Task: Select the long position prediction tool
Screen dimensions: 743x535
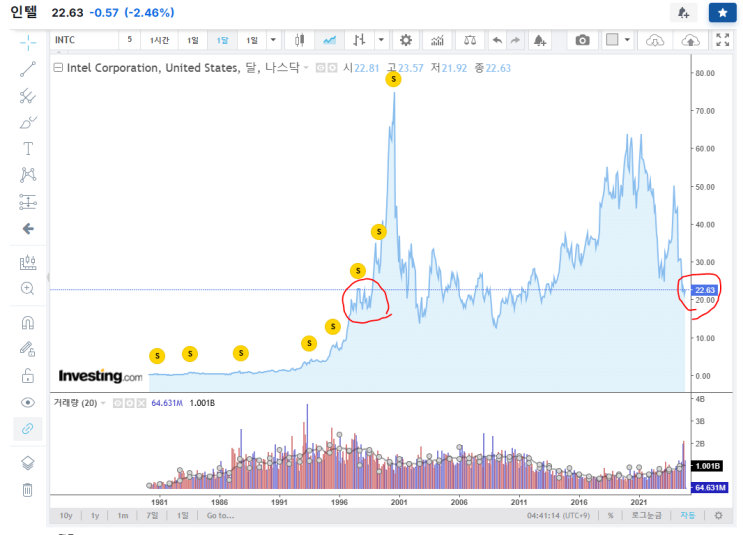Action: (x=28, y=202)
